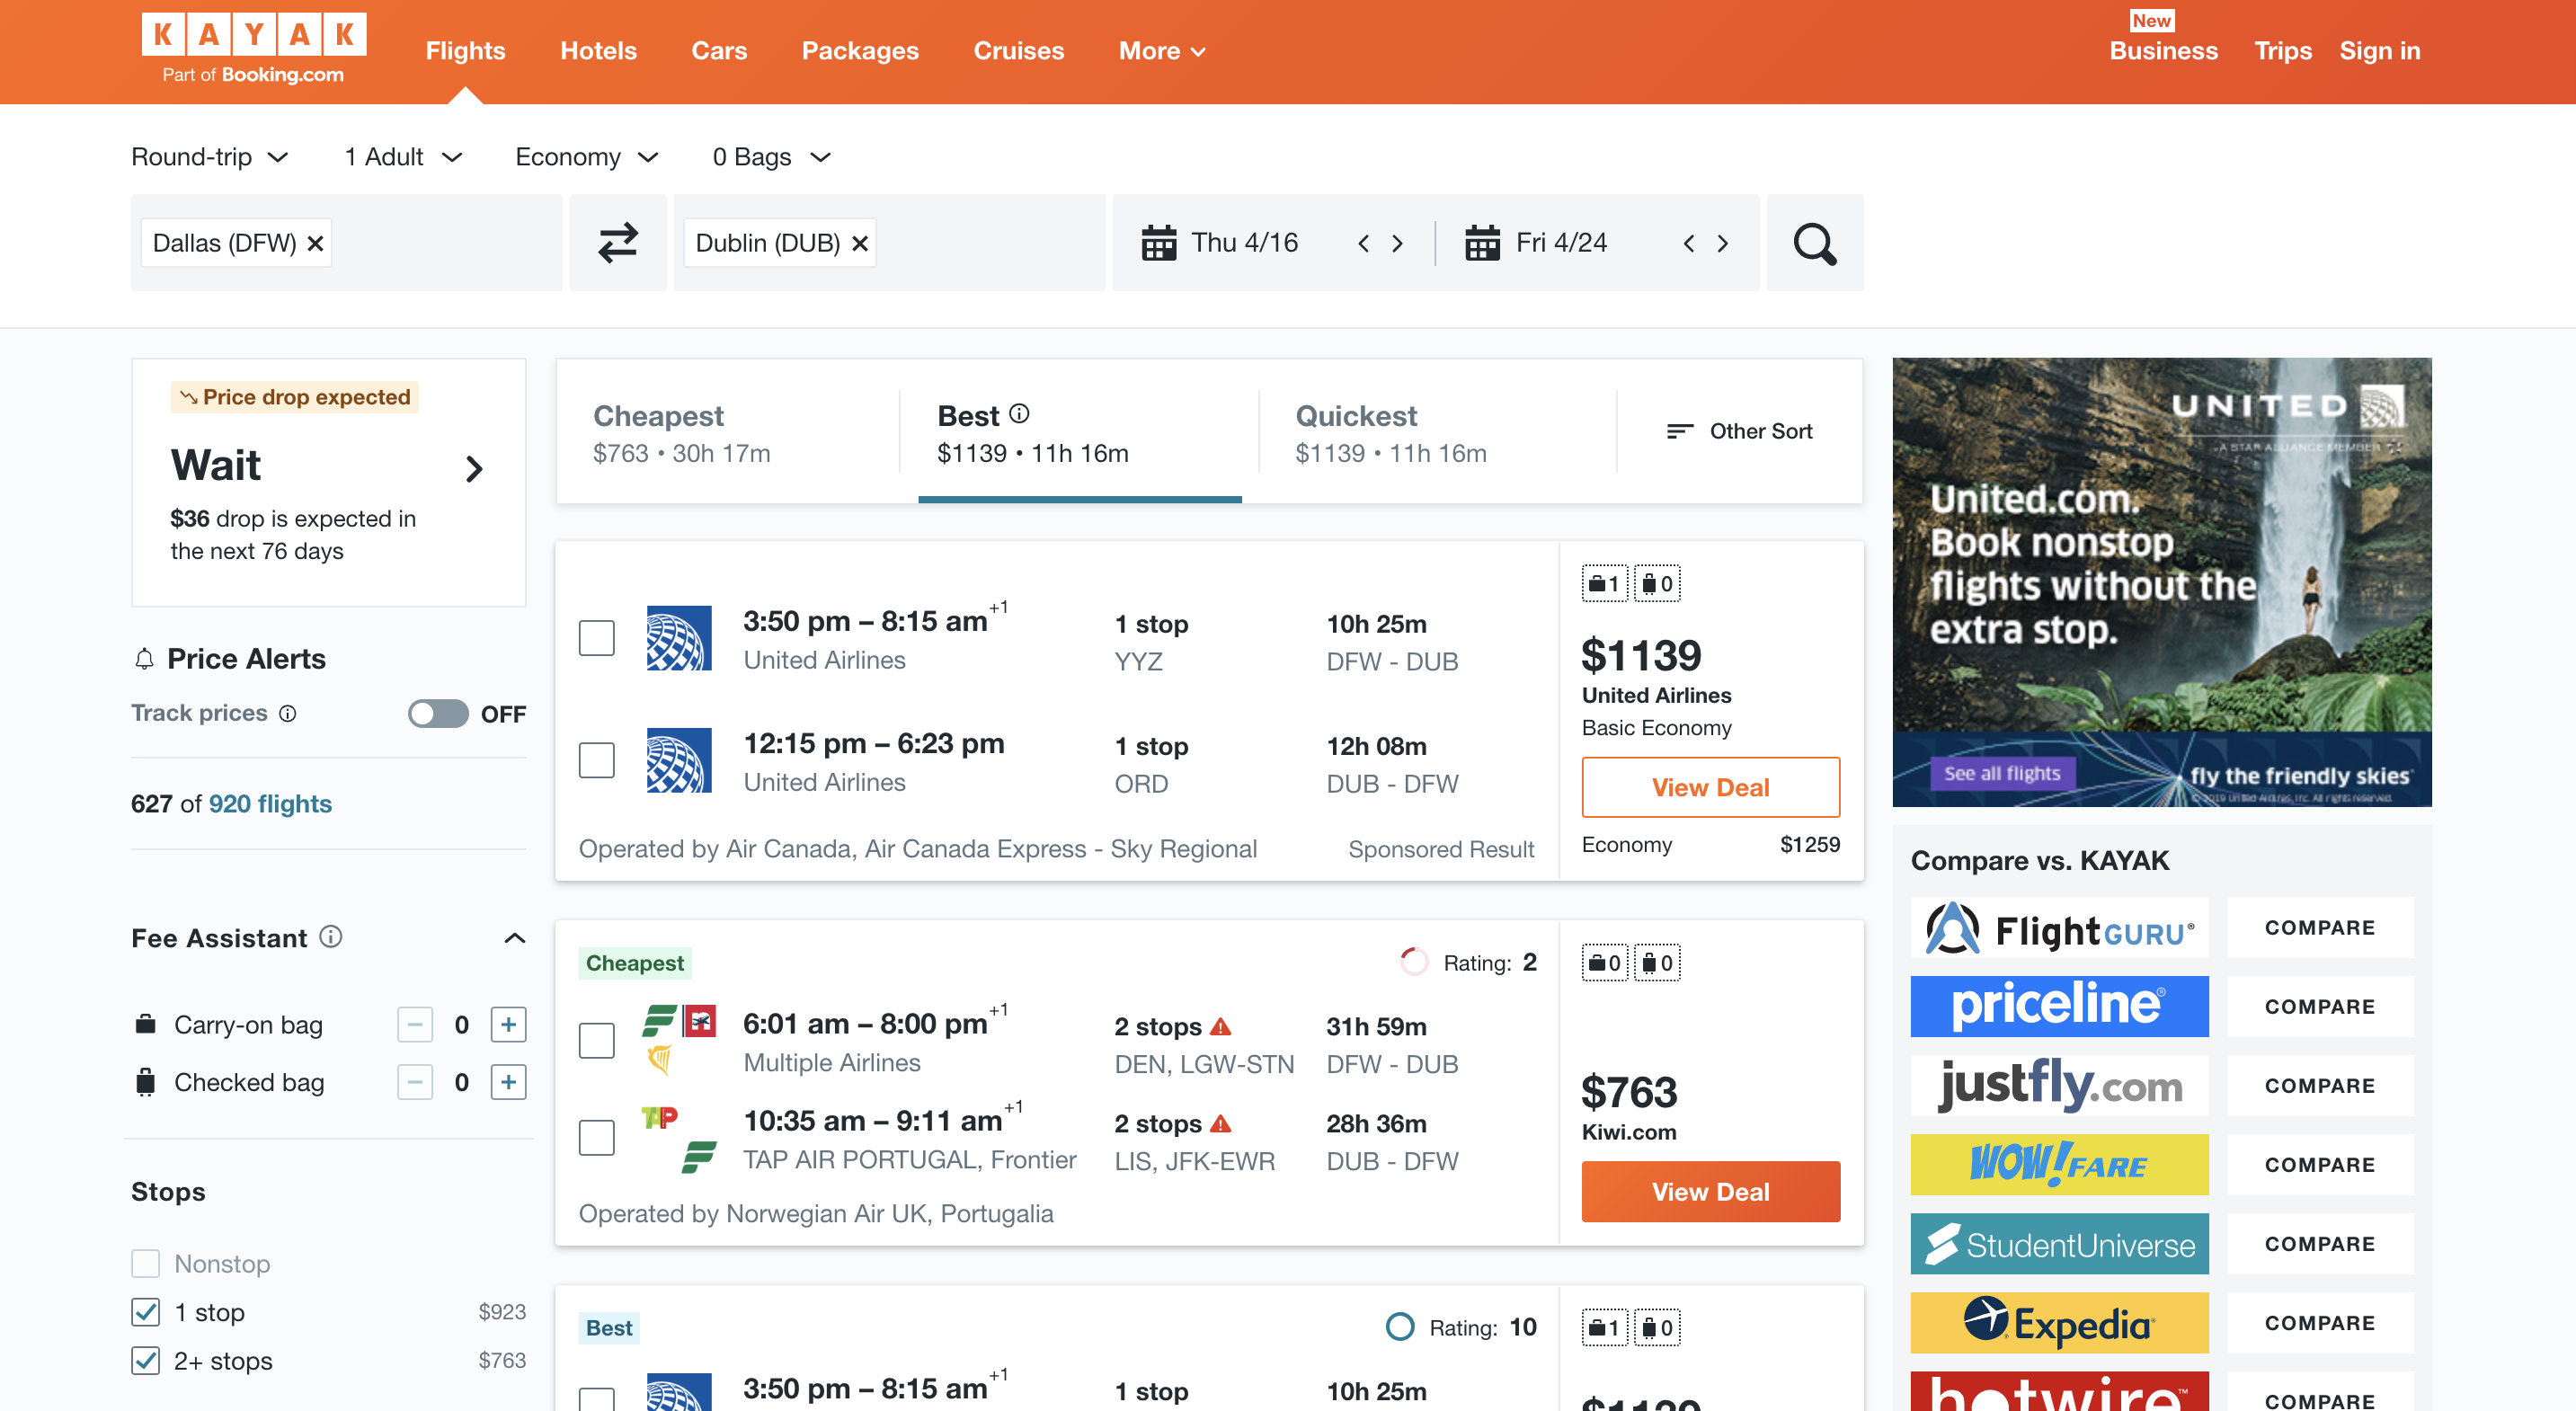Open the United.com nonstop flights ad
Screen dimensions: 2576x1411
click(x=2162, y=582)
